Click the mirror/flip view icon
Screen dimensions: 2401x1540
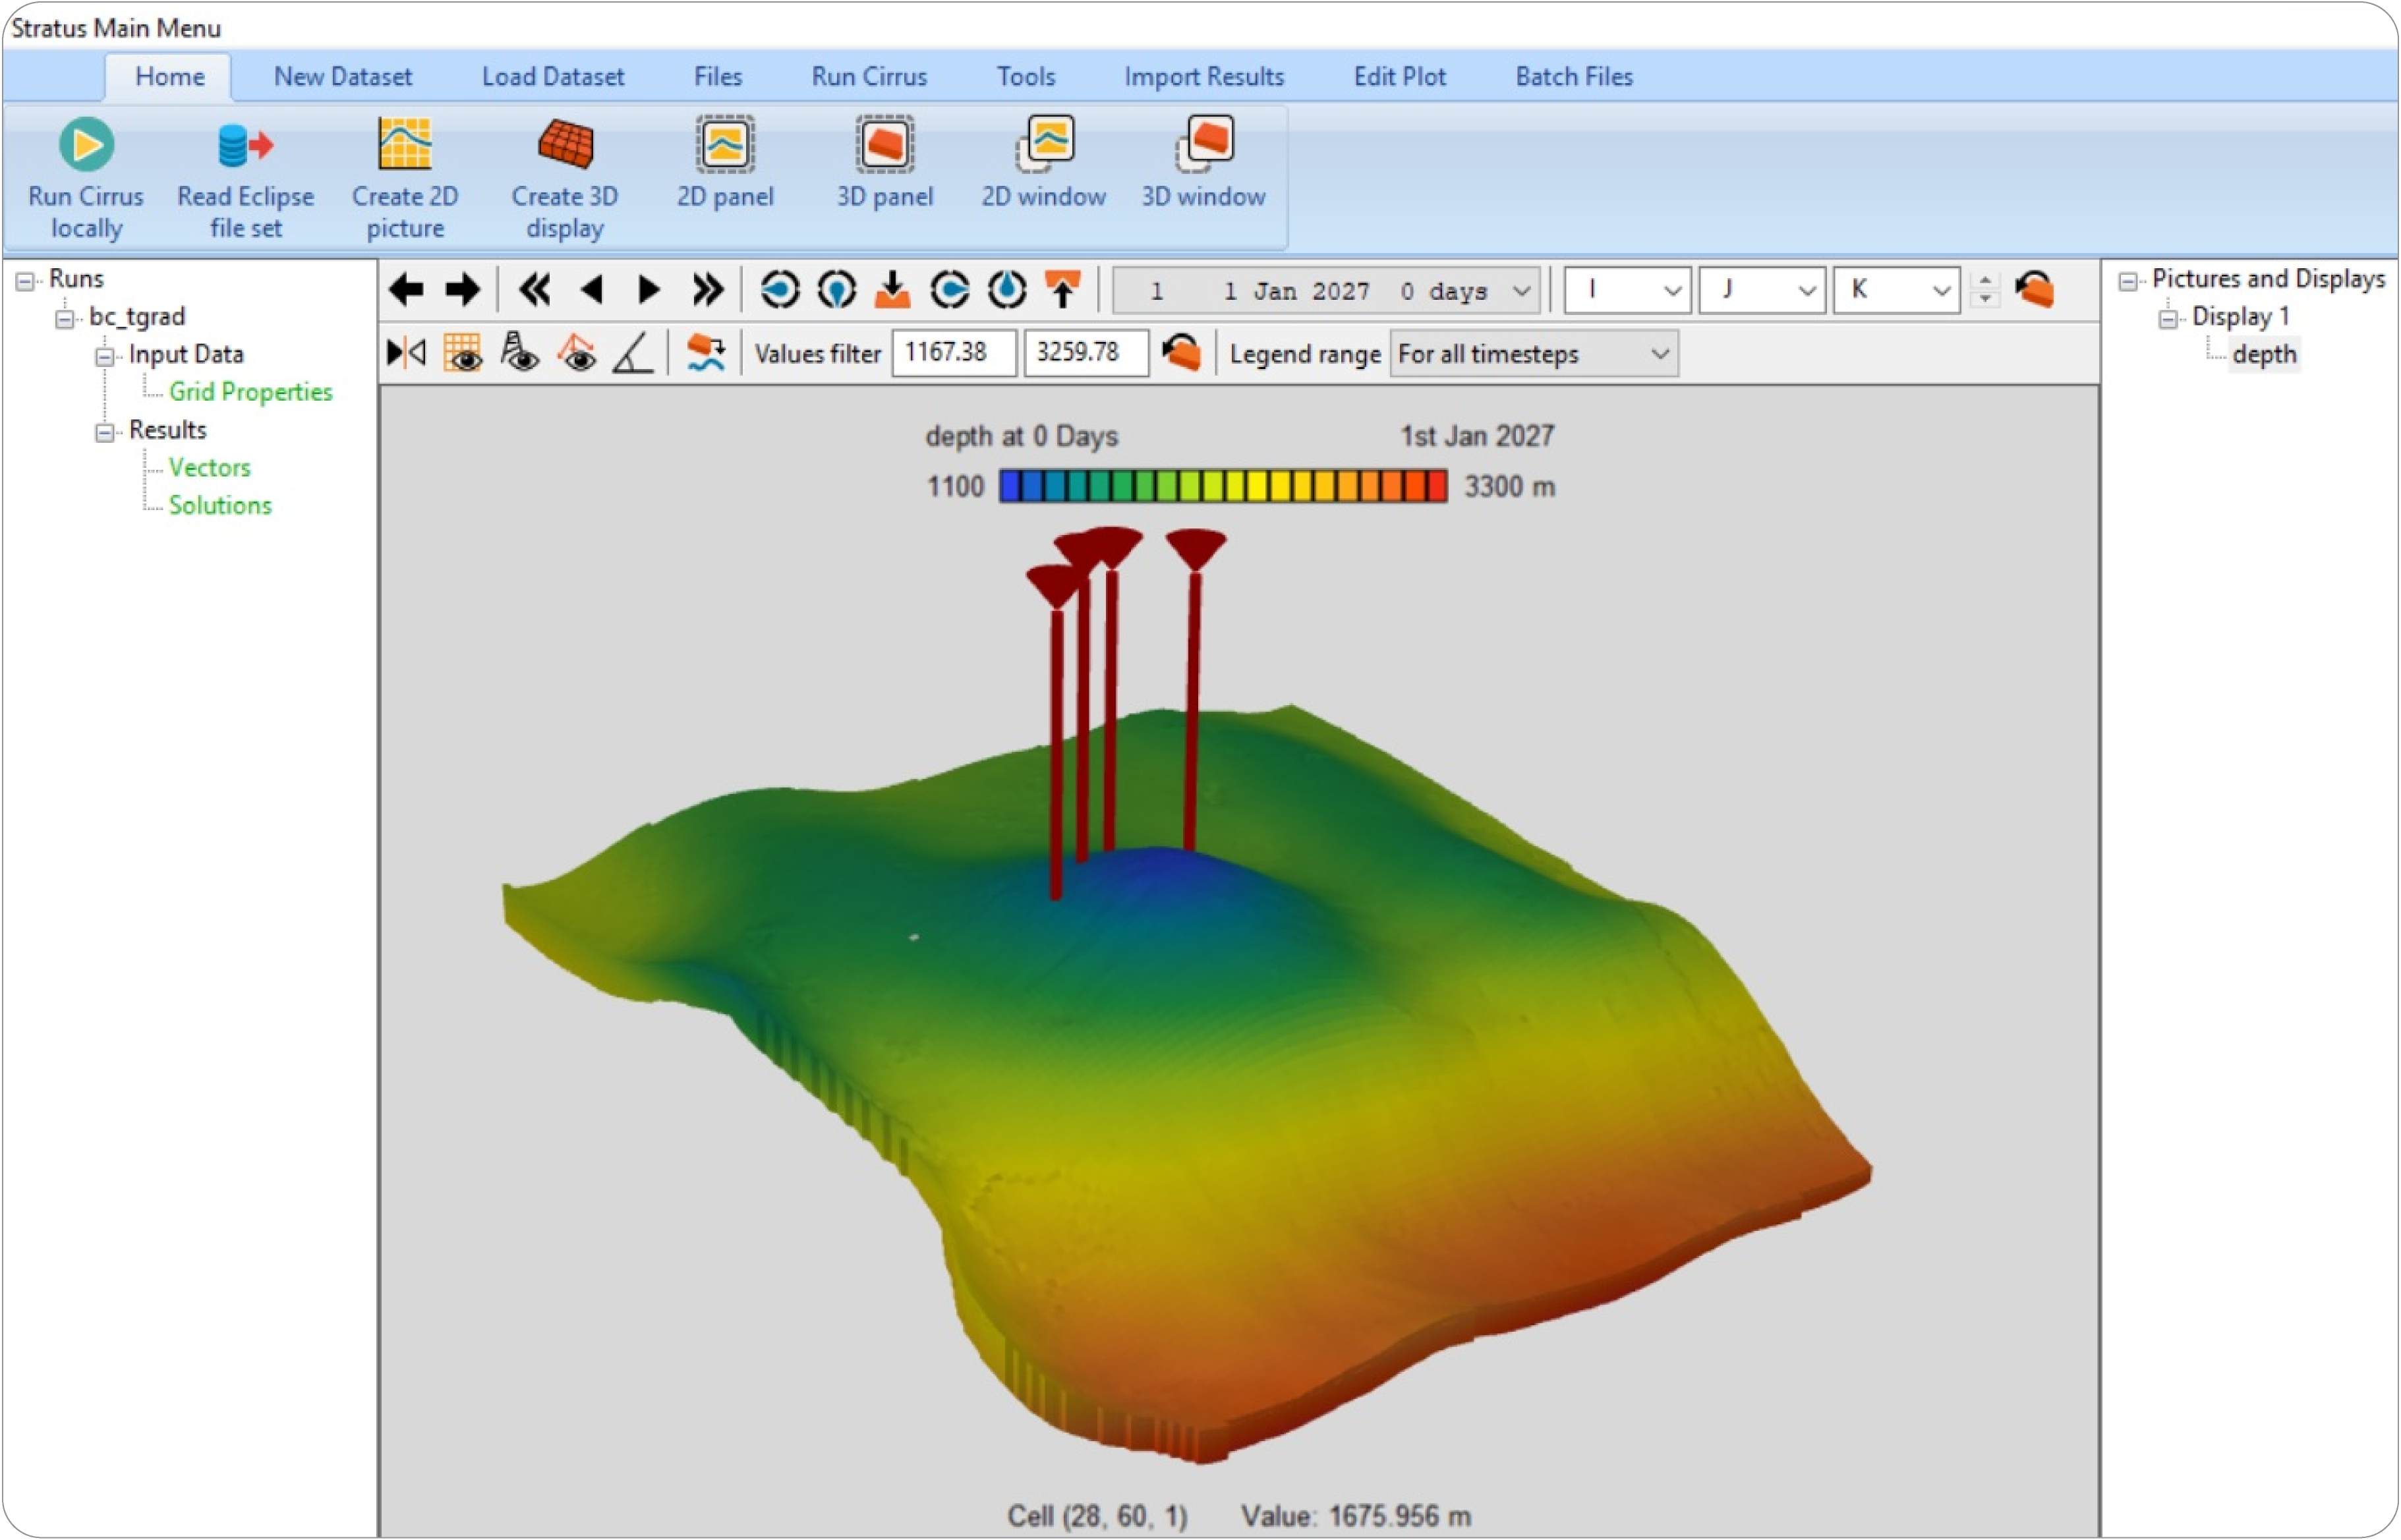(406, 353)
